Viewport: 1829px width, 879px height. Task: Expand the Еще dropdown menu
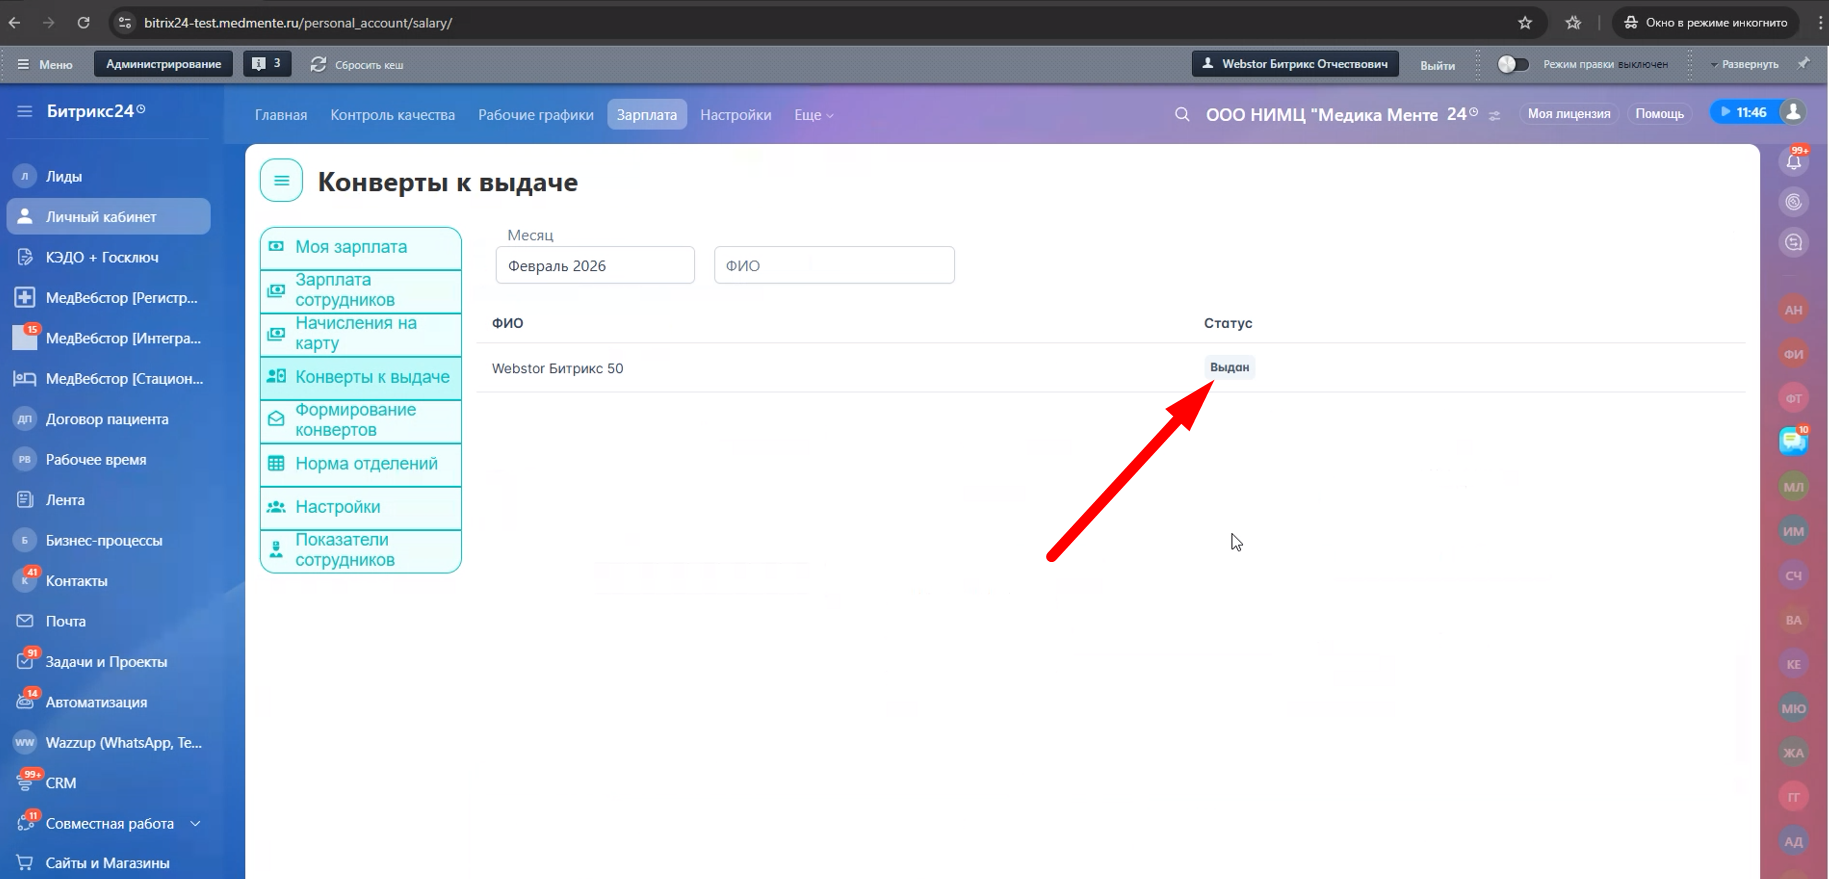(x=813, y=115)
